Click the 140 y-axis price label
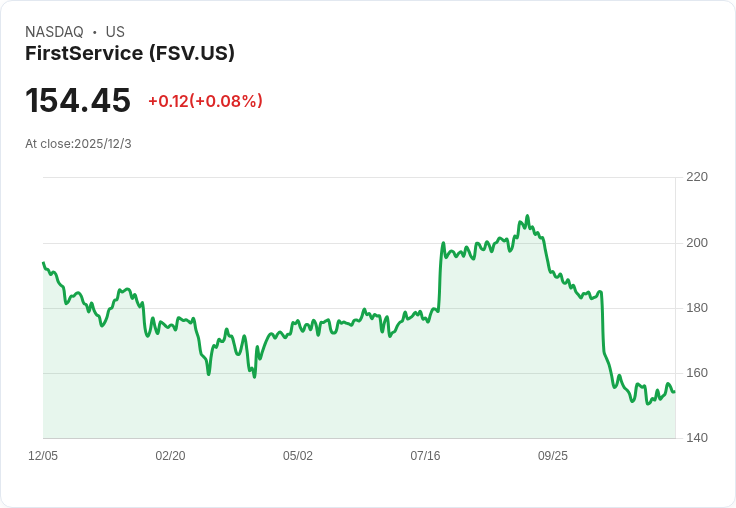This screenshot has width=736, height=508. (697, 438)
